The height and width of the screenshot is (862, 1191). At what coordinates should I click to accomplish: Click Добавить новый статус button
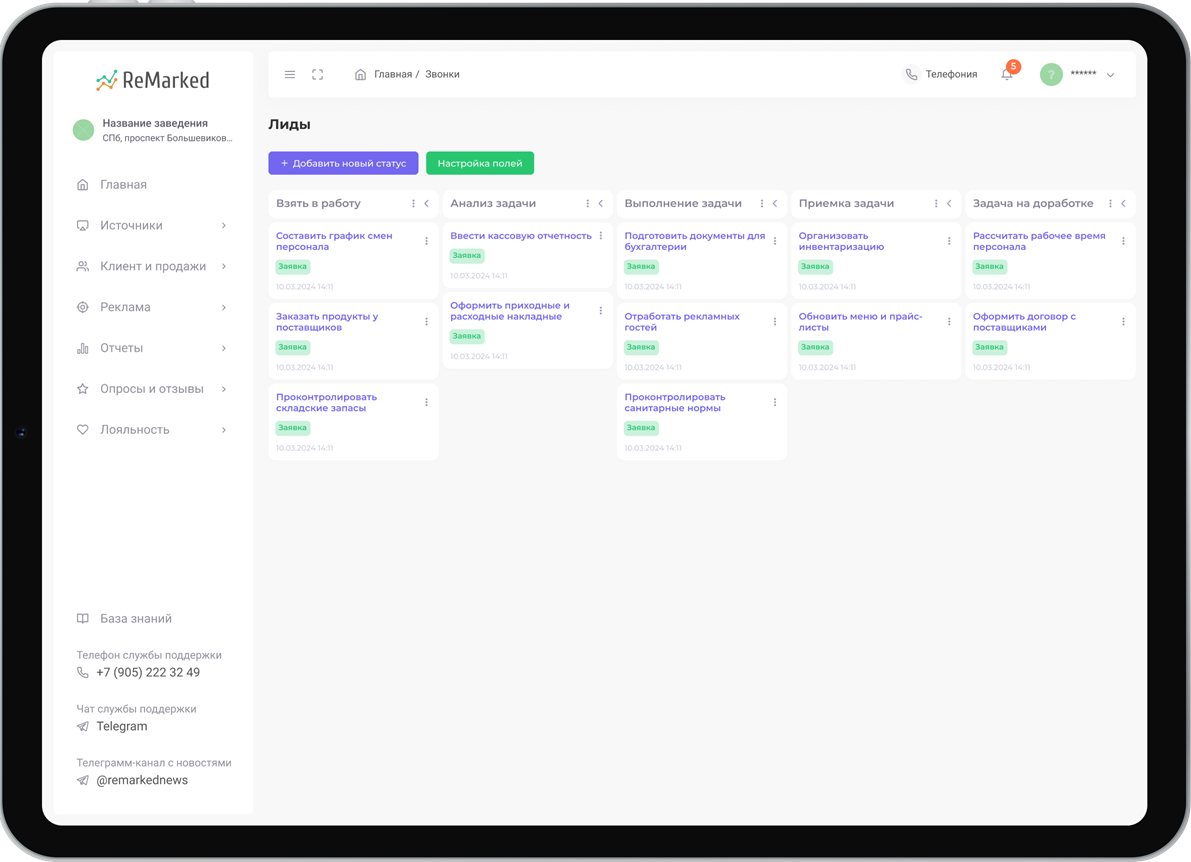pyautogui.click(x=343, y=163)
